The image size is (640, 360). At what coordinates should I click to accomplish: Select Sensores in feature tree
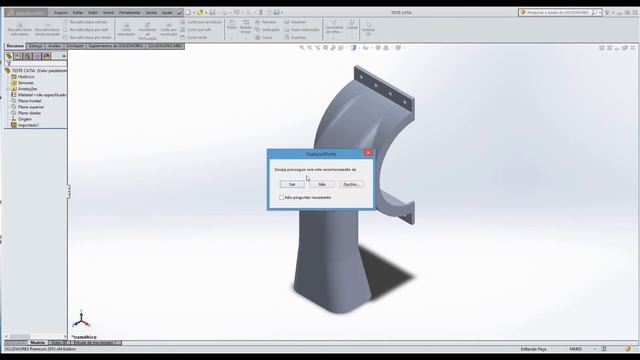pos(26,83)
